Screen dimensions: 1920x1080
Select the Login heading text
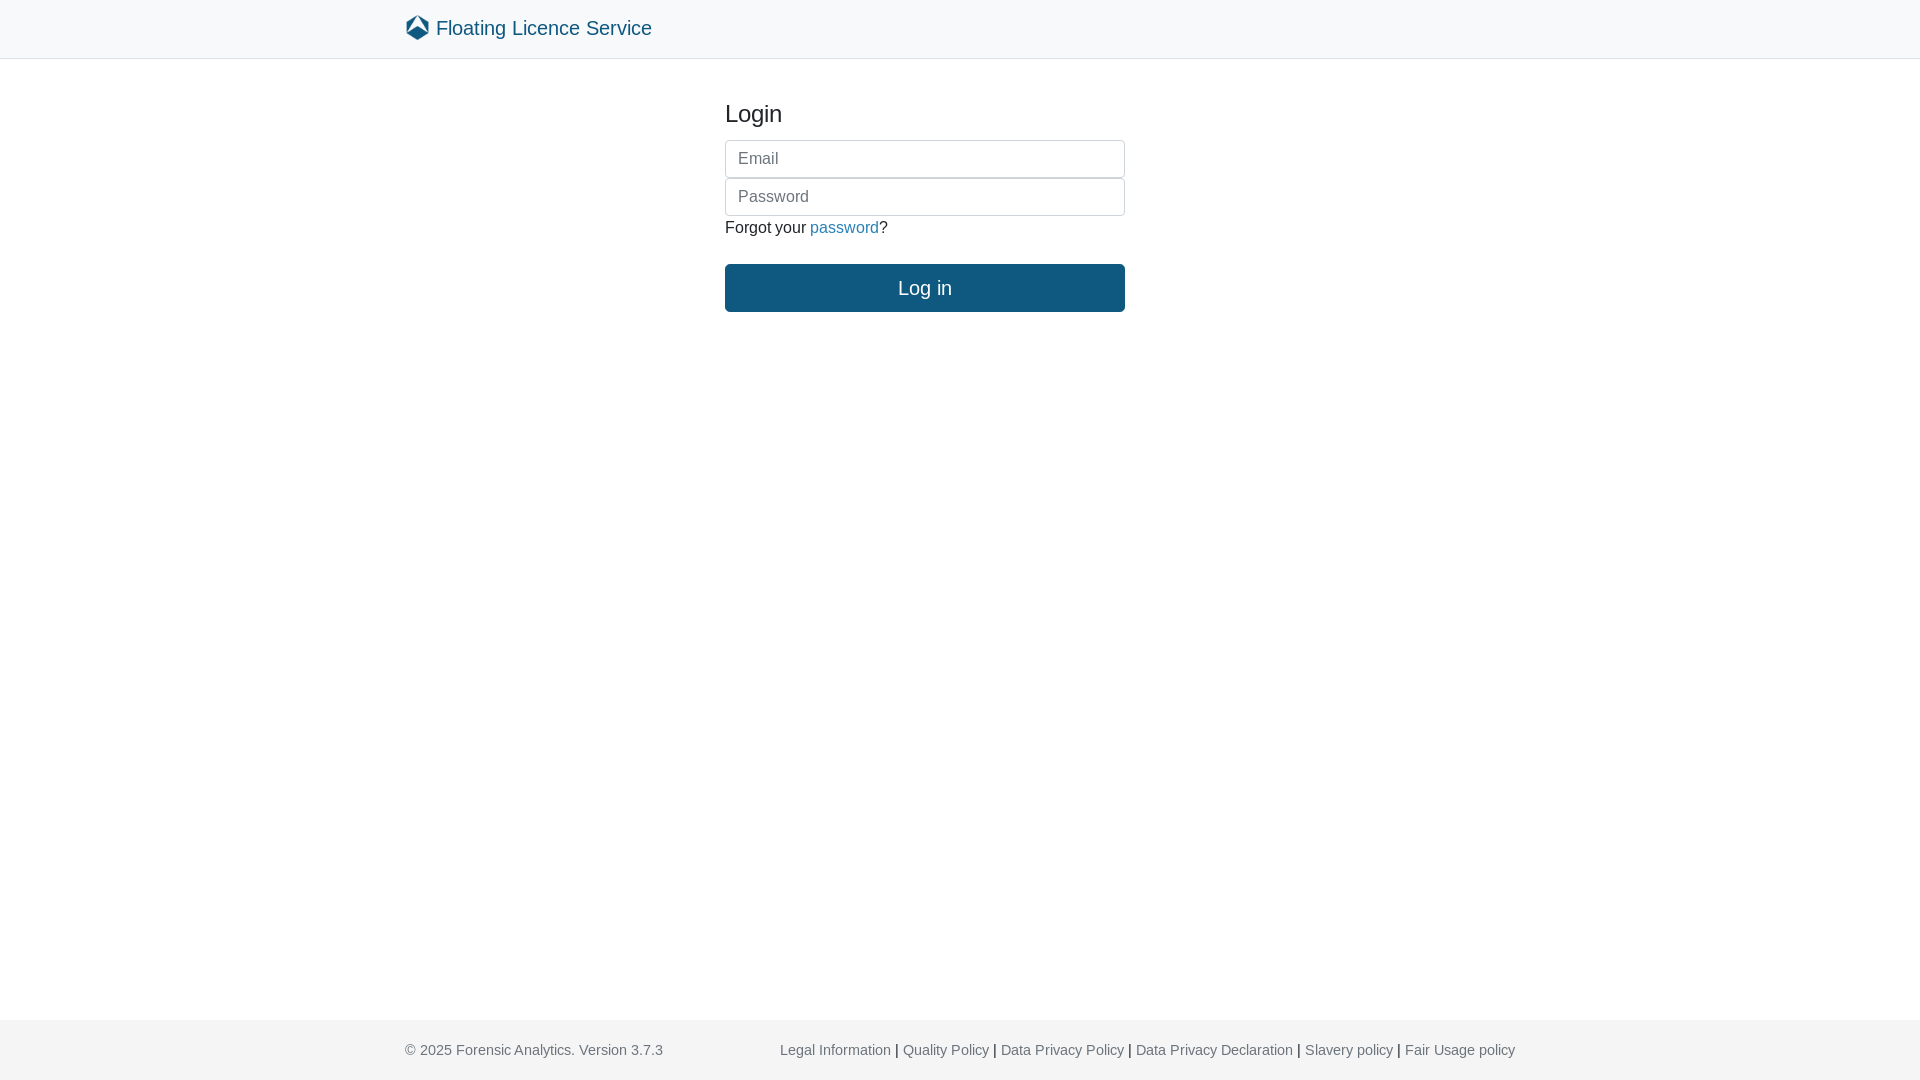[753, 114]
